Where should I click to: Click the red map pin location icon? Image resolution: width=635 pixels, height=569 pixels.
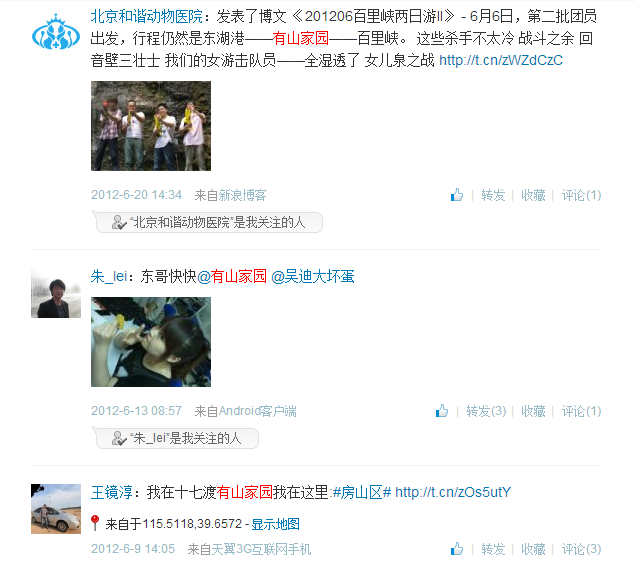pos(95,523)
